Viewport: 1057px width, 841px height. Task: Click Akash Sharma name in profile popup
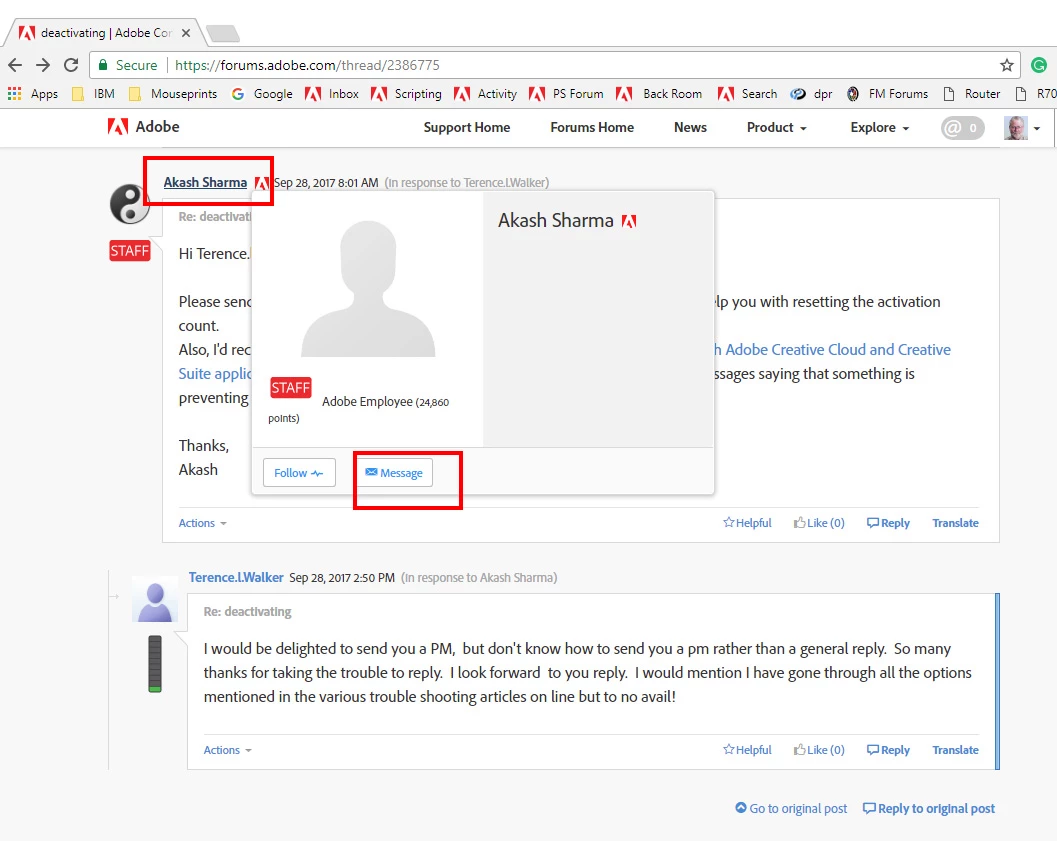coord(555,220)
